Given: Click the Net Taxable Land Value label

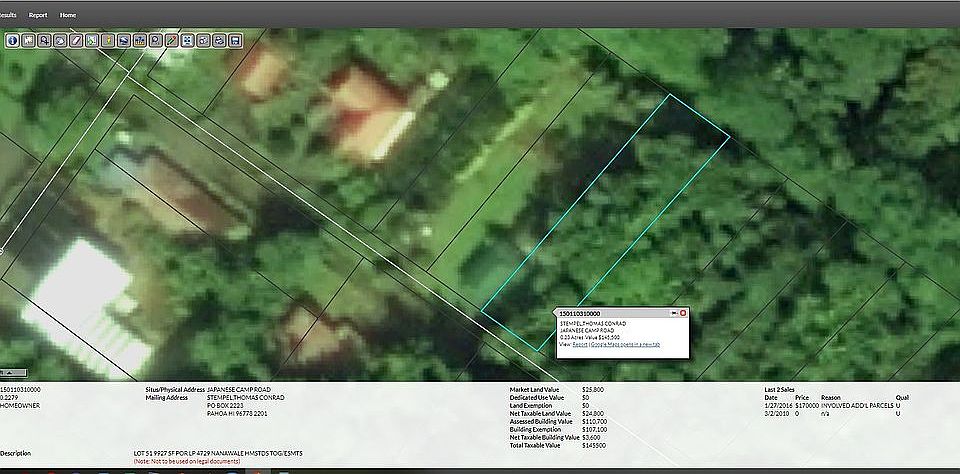Looking at the screenshot, I should point(540,413).
